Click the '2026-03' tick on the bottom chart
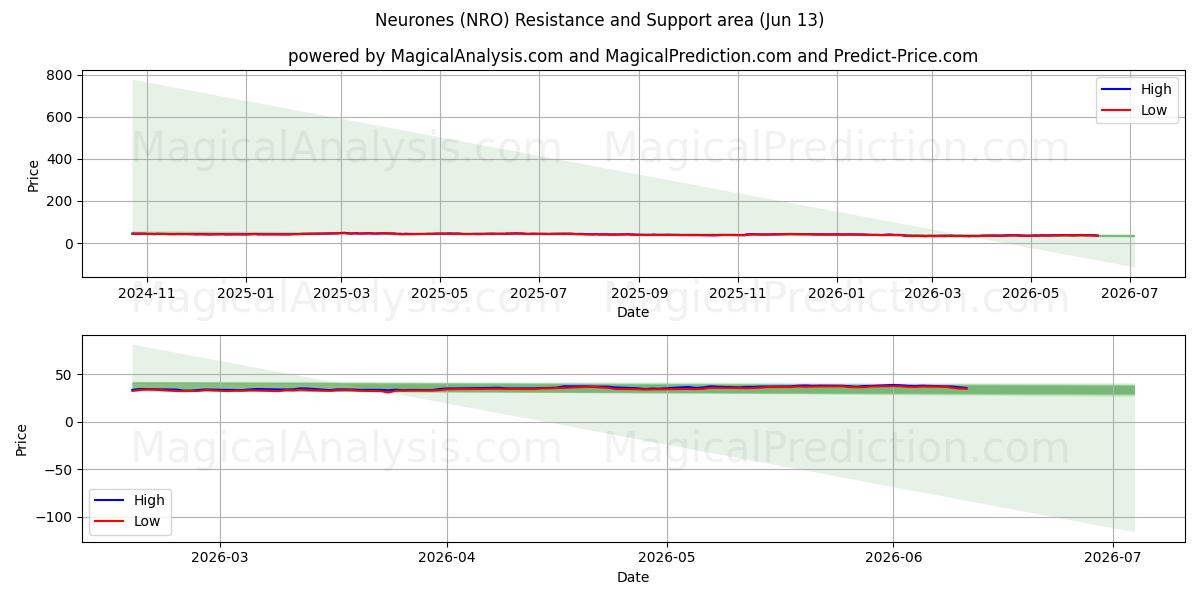Screen dimensions: 1200x600 pos(220,558)
